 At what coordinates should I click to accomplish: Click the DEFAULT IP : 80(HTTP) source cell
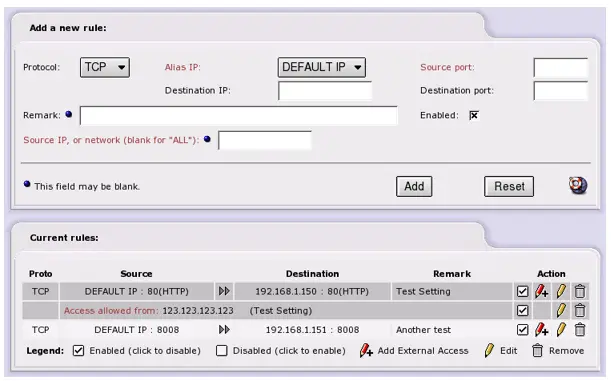pyautogui.click(x=136, y=291)
